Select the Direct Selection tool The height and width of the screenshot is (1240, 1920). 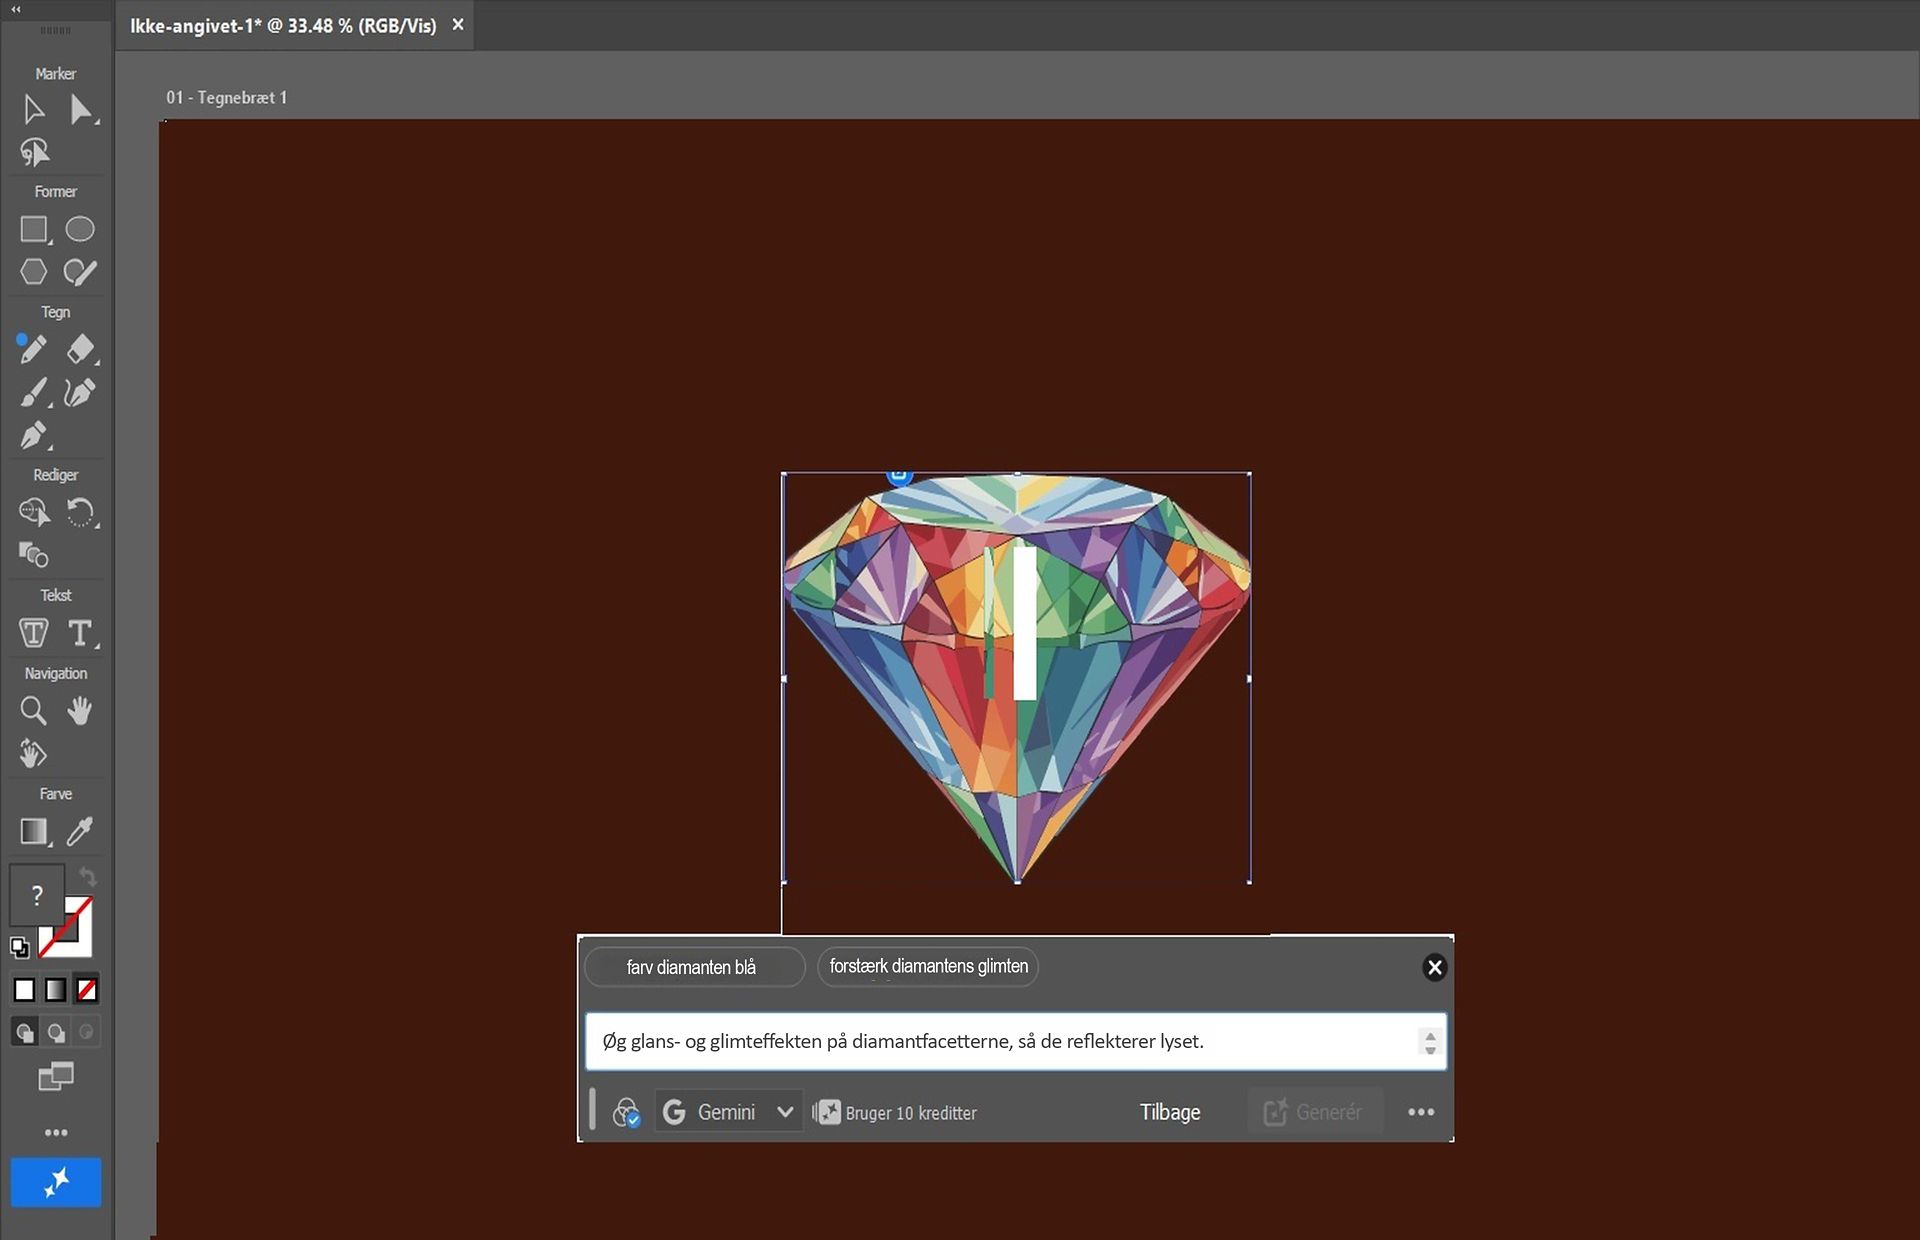[81, 109]
